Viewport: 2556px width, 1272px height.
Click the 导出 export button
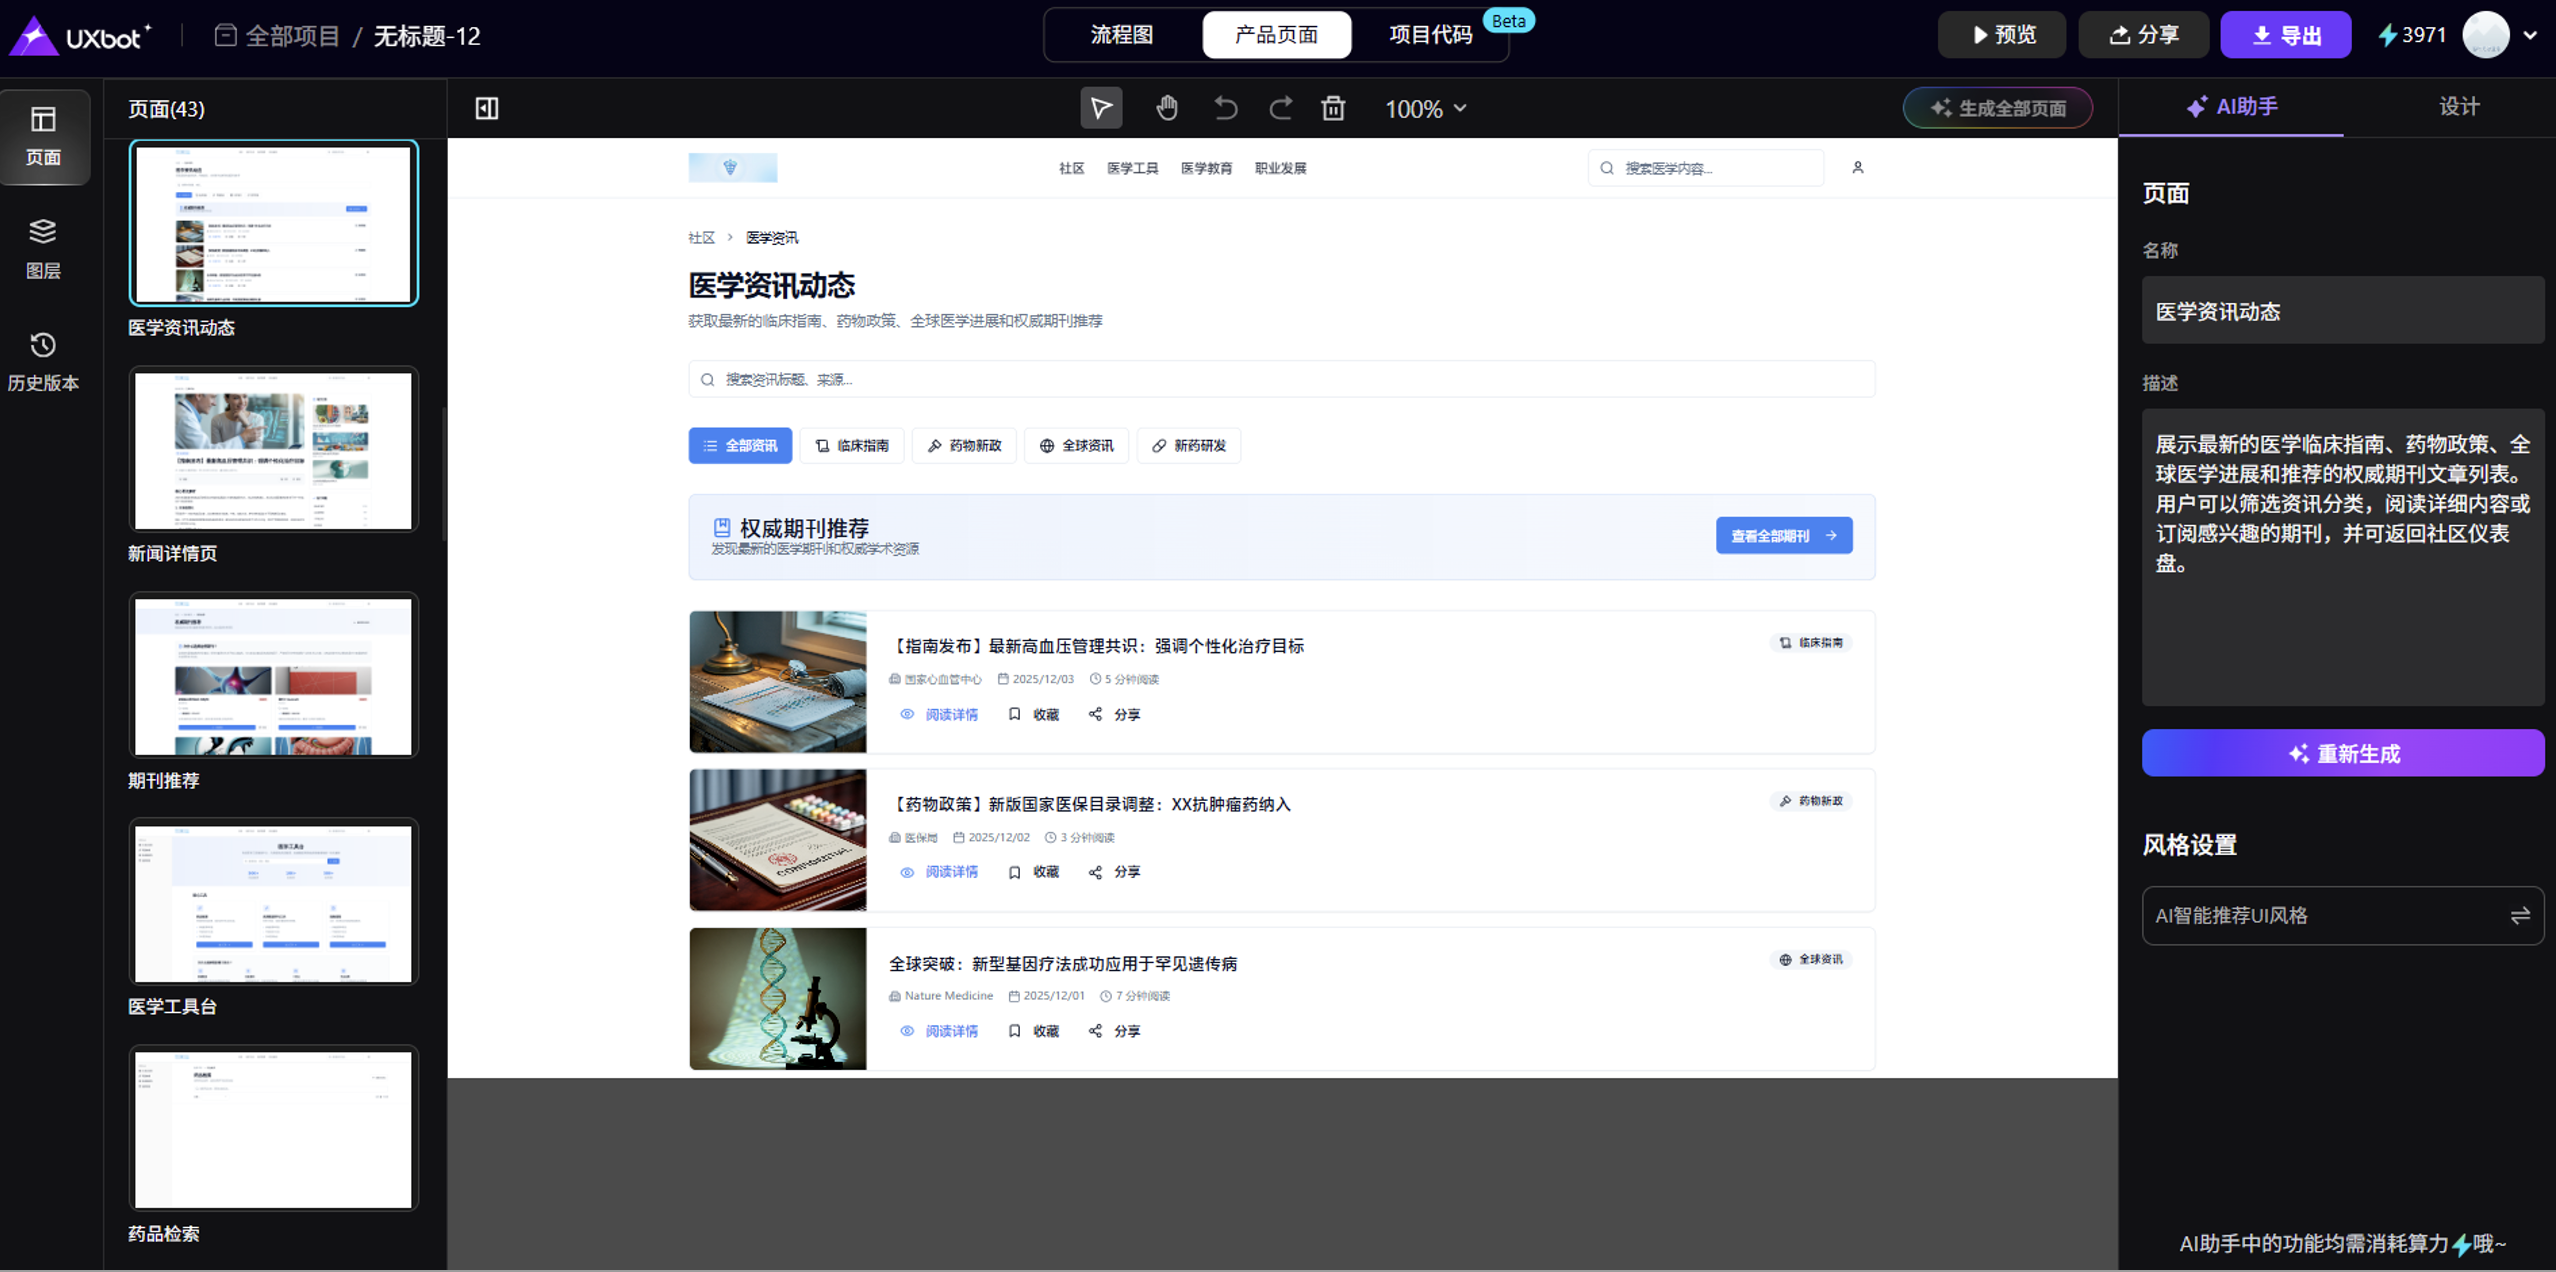pos(2285,35)
